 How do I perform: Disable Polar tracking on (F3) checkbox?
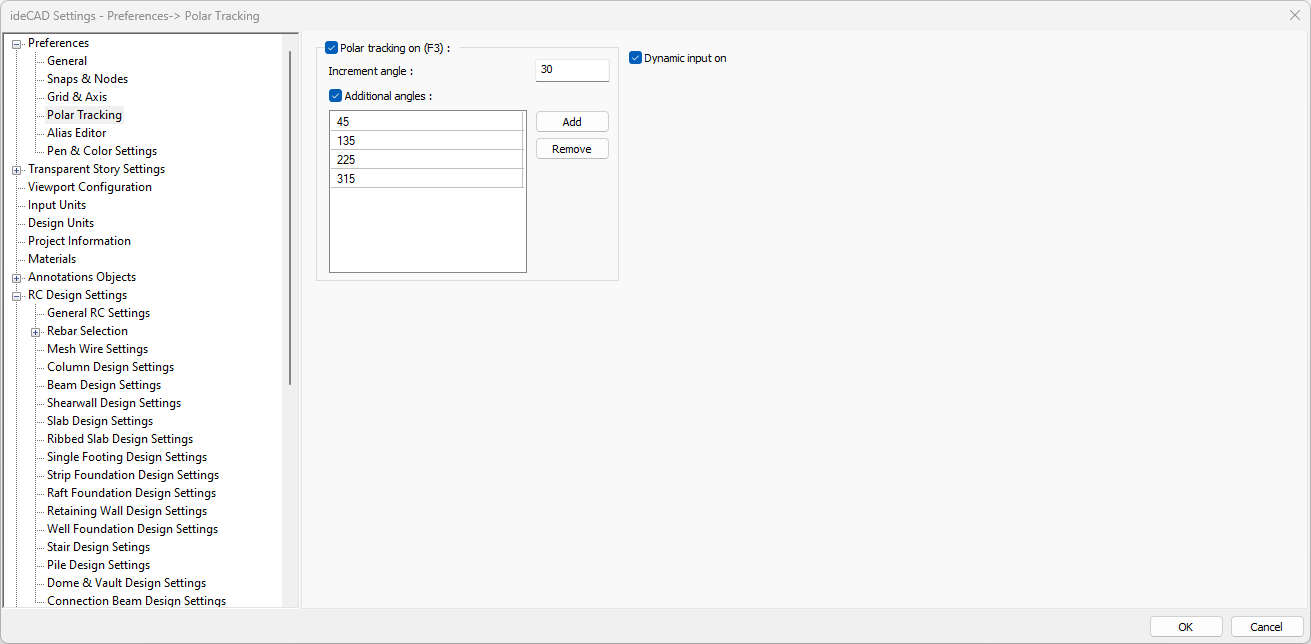coord(332,47)
